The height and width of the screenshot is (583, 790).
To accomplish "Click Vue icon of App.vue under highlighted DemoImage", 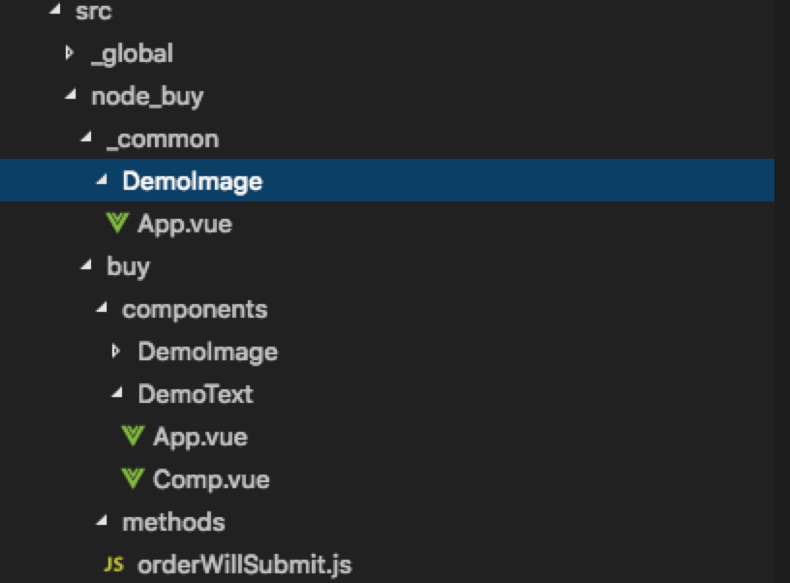I will [117, 223].
